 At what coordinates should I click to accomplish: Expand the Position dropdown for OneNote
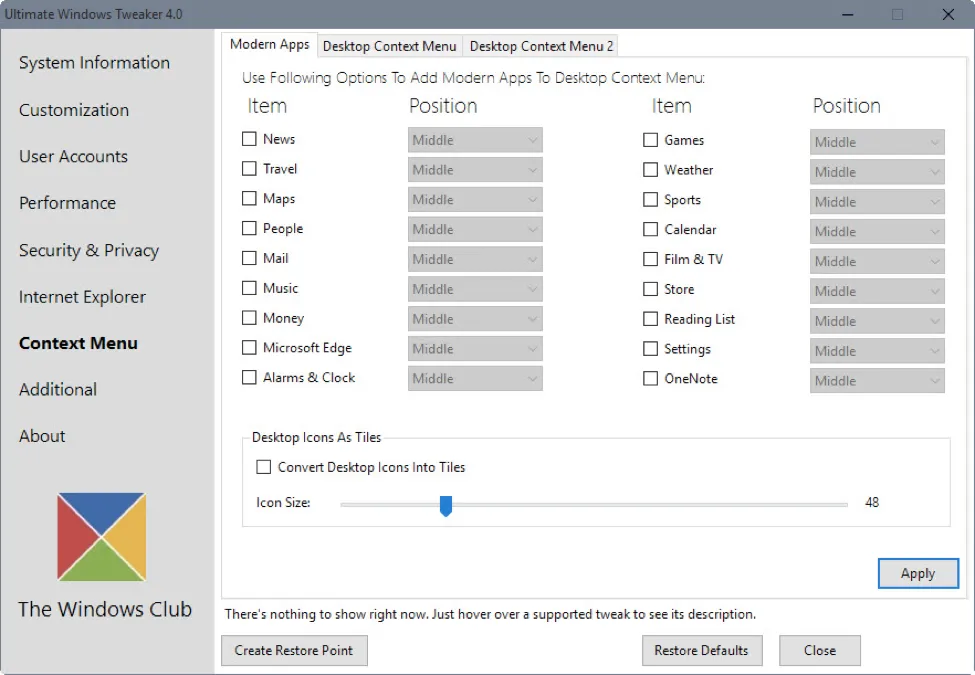(877, 380)
